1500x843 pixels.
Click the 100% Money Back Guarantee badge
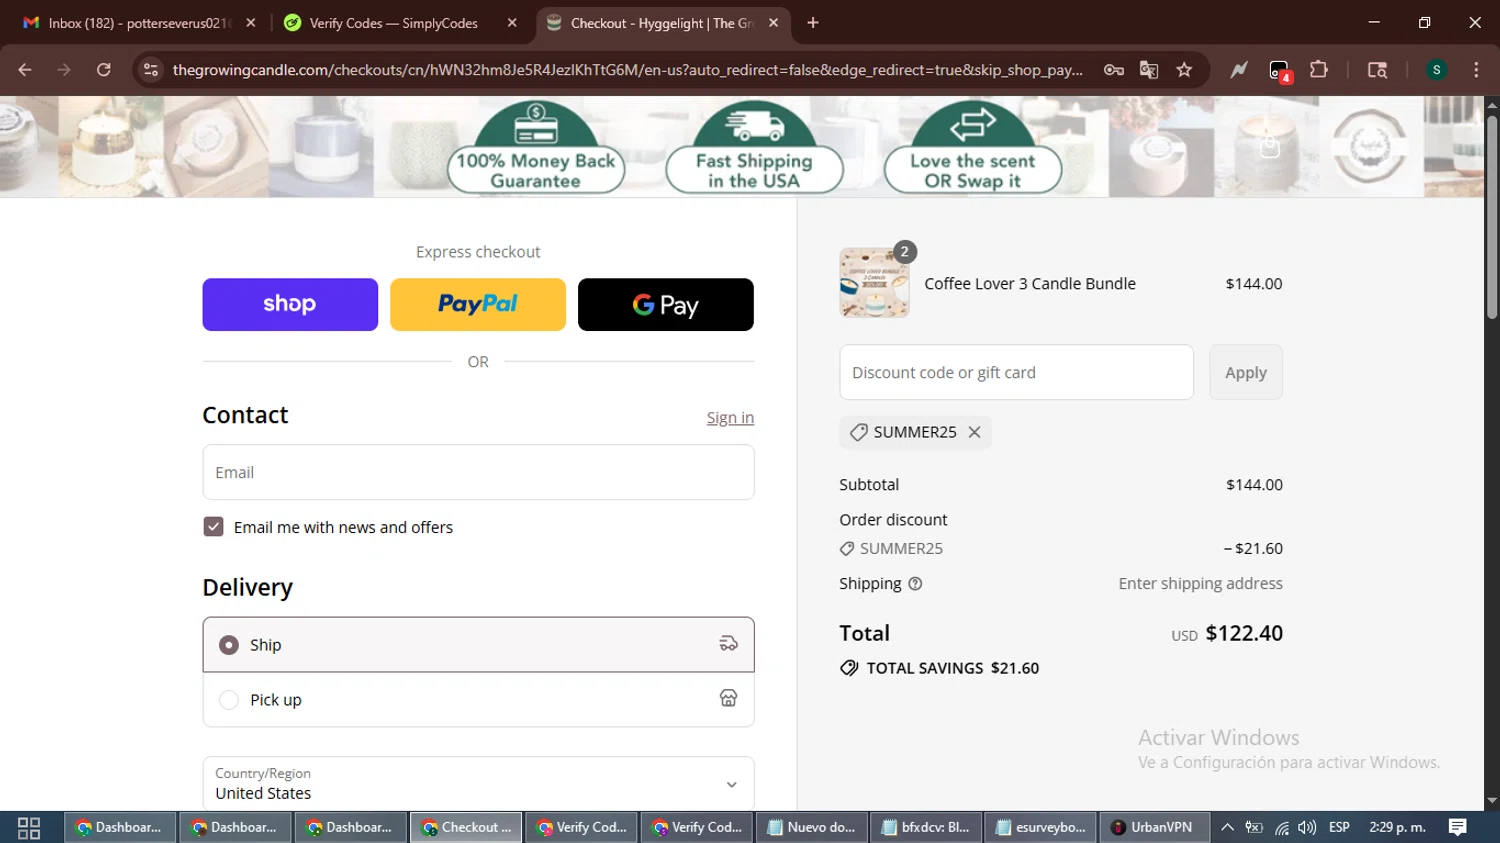pos(535,148)
